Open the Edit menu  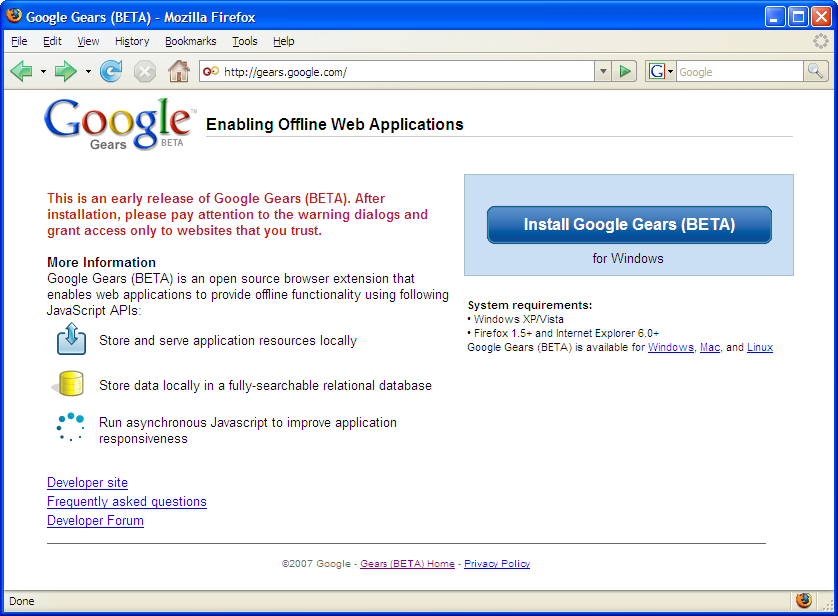[x=52, y=41]
